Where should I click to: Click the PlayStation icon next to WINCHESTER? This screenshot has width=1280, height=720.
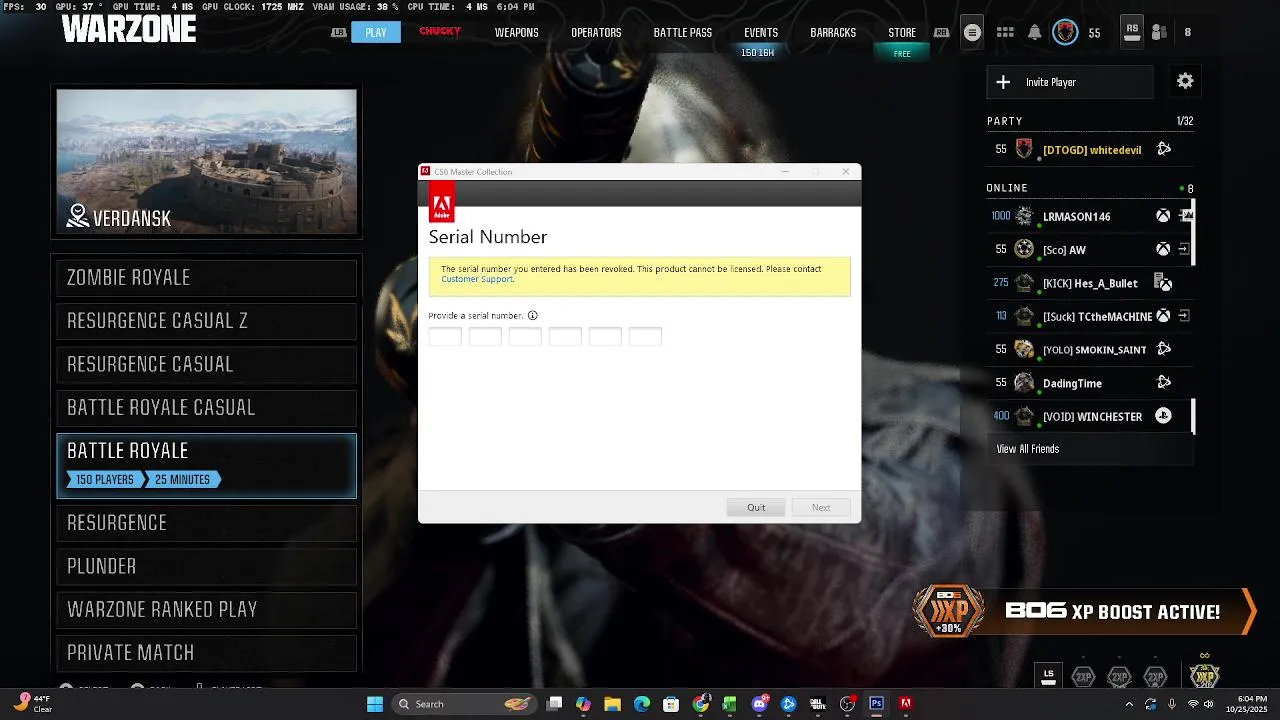pos(1163,416)
